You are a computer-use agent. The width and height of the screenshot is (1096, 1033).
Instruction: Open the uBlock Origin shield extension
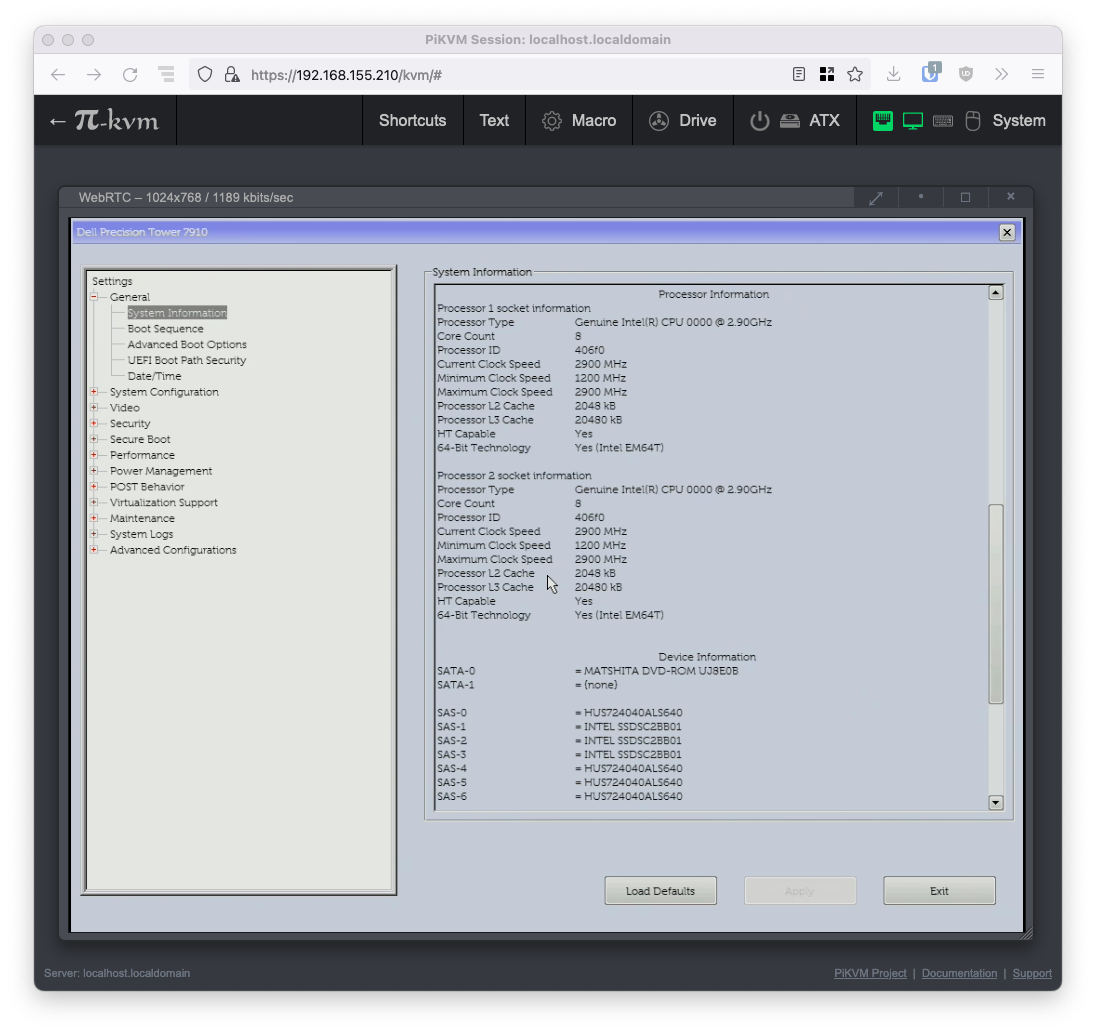point(966,74)
